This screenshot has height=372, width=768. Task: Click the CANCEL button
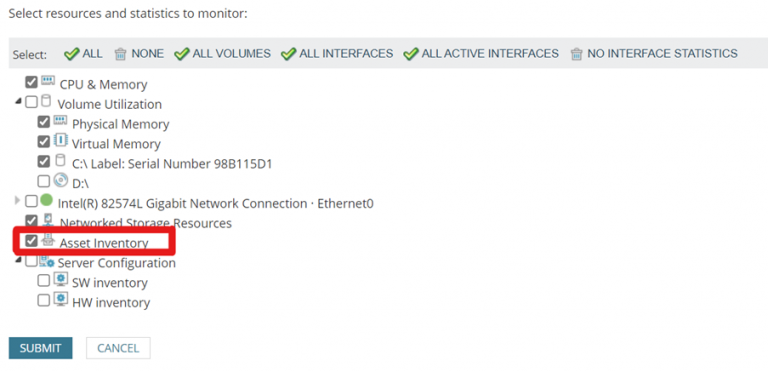tap(118, 348)
